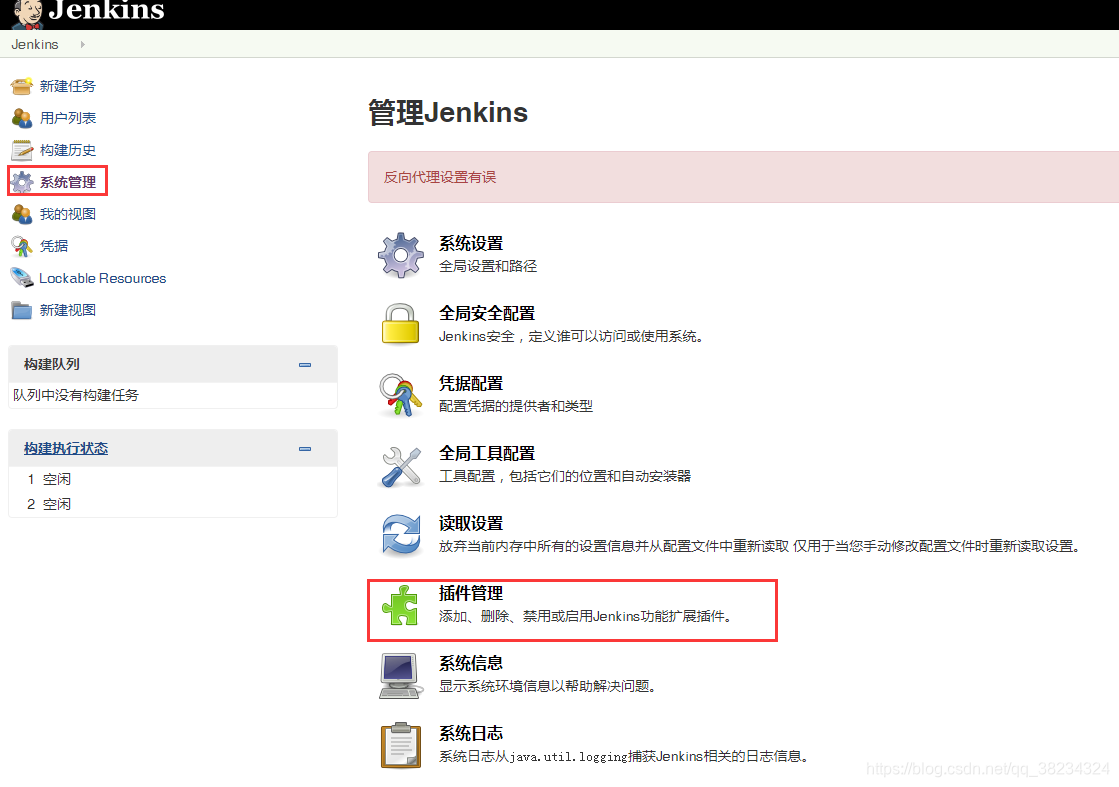
Task: Open the 新建任务 link
Action: [68, 86]
